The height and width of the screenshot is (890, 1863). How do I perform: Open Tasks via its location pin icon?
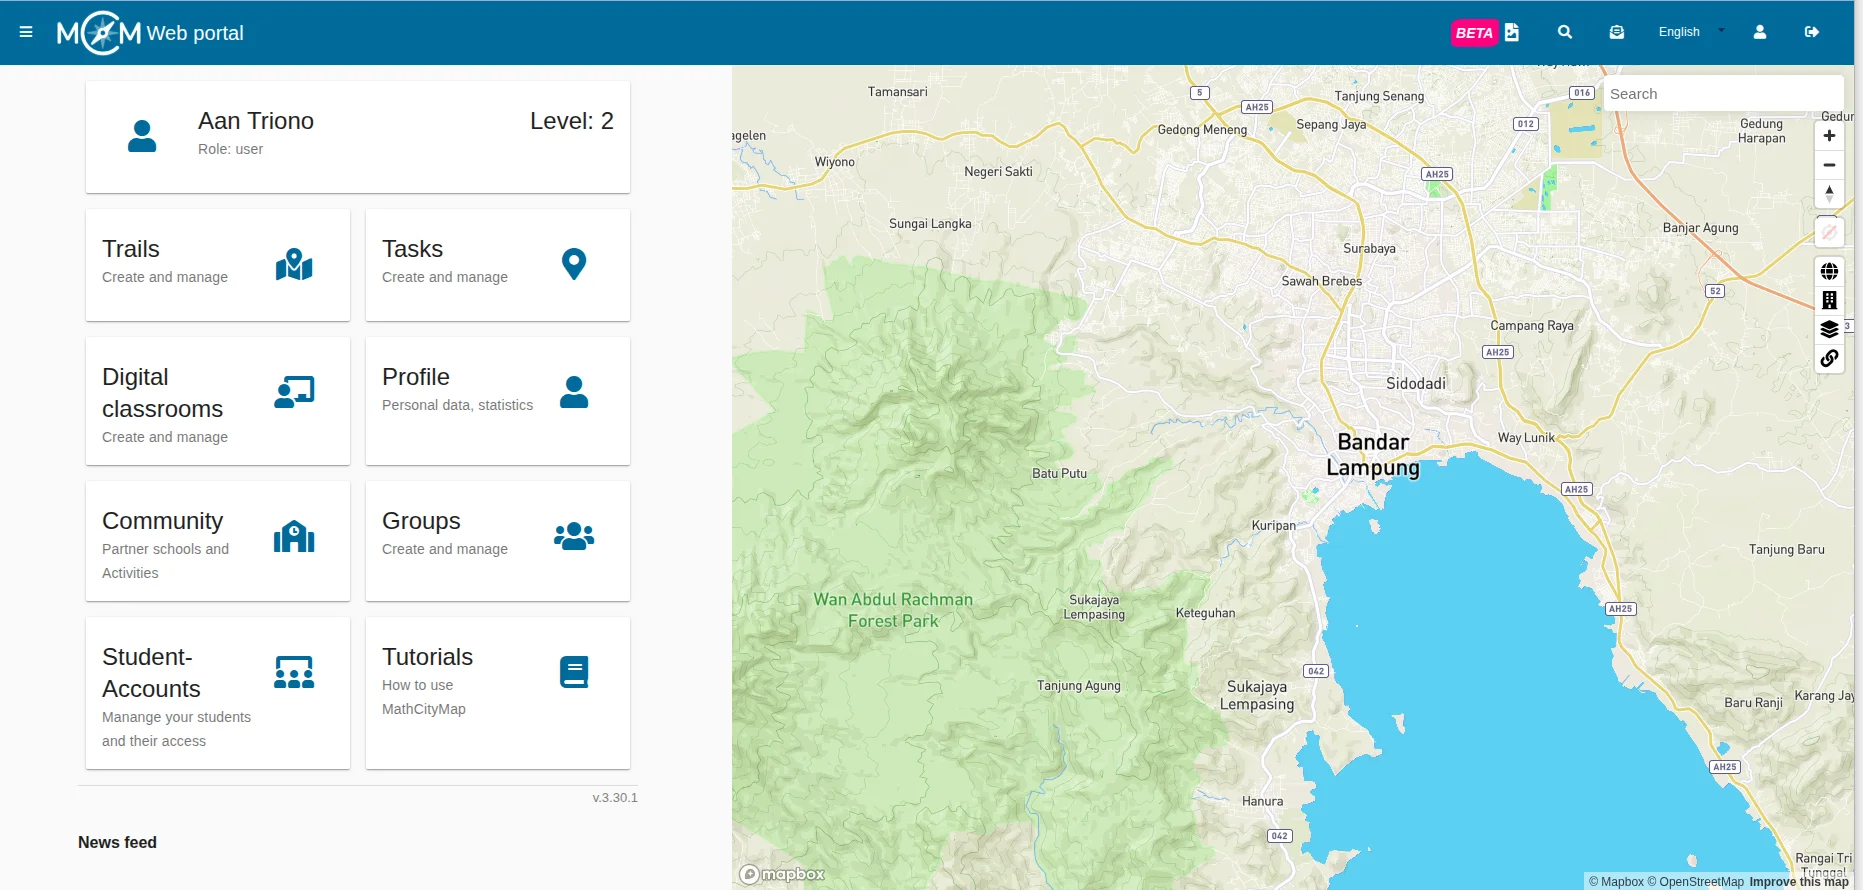click(574, 264)
